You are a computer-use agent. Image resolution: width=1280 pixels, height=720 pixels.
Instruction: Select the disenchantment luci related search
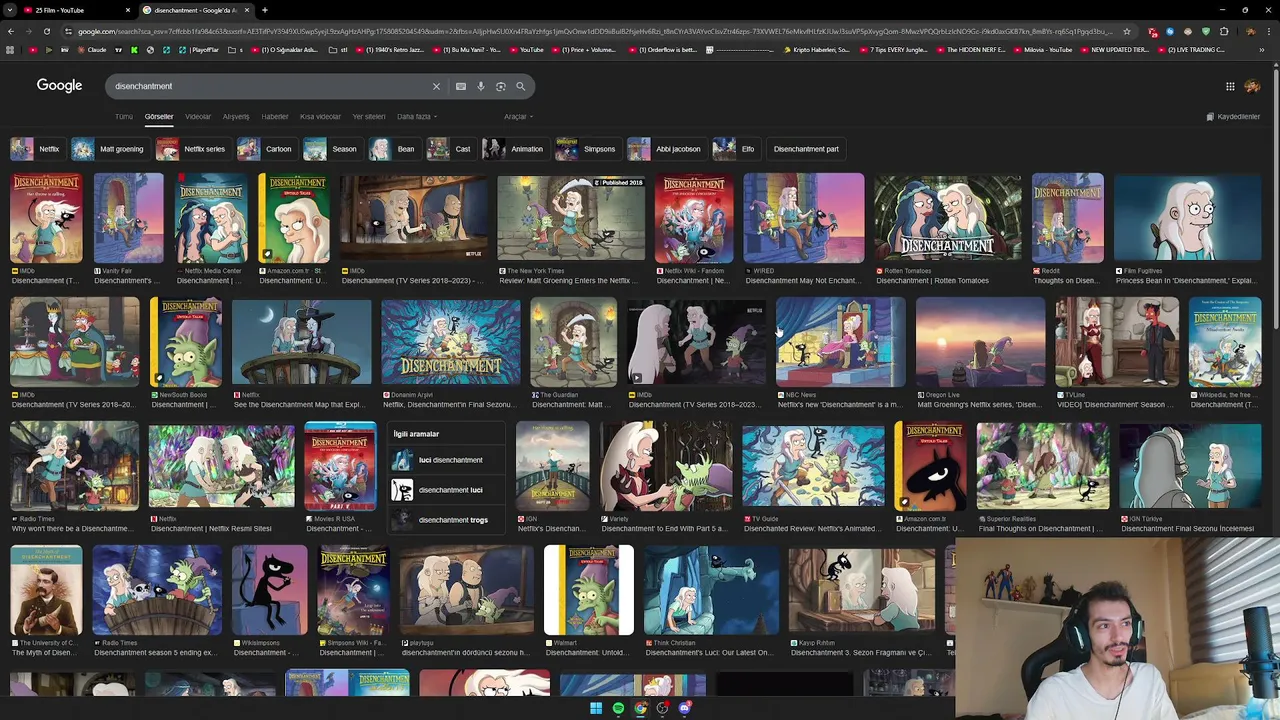(x=446, y=490)
